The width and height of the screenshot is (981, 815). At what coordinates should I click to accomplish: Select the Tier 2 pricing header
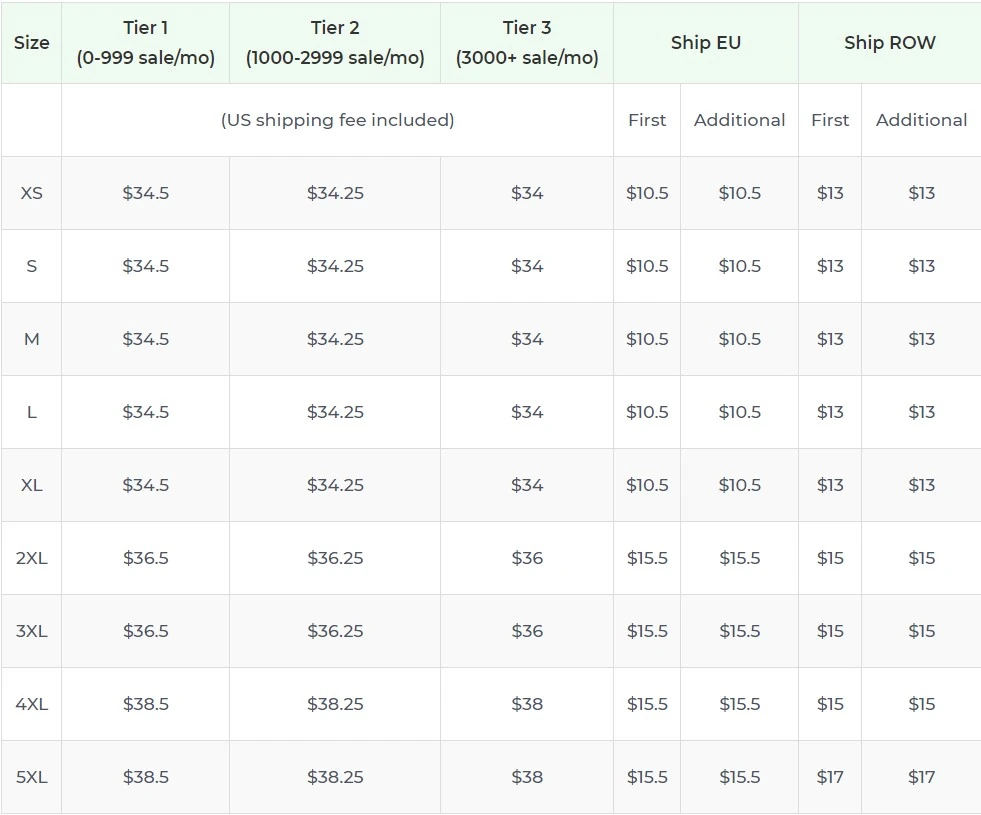[x=334, y=42]
